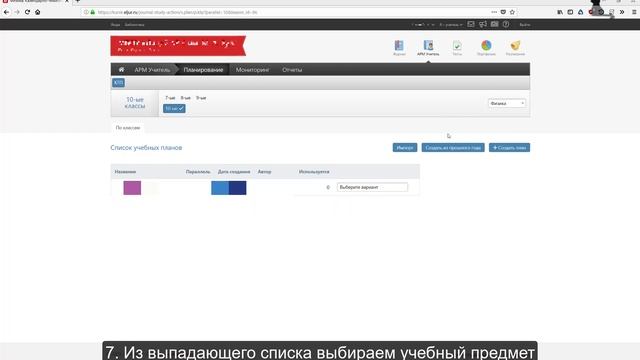The height and width of the screenshot is (360, 640).
Task: Click the browser Forward arrow
Action: click(x=17, y=12)
